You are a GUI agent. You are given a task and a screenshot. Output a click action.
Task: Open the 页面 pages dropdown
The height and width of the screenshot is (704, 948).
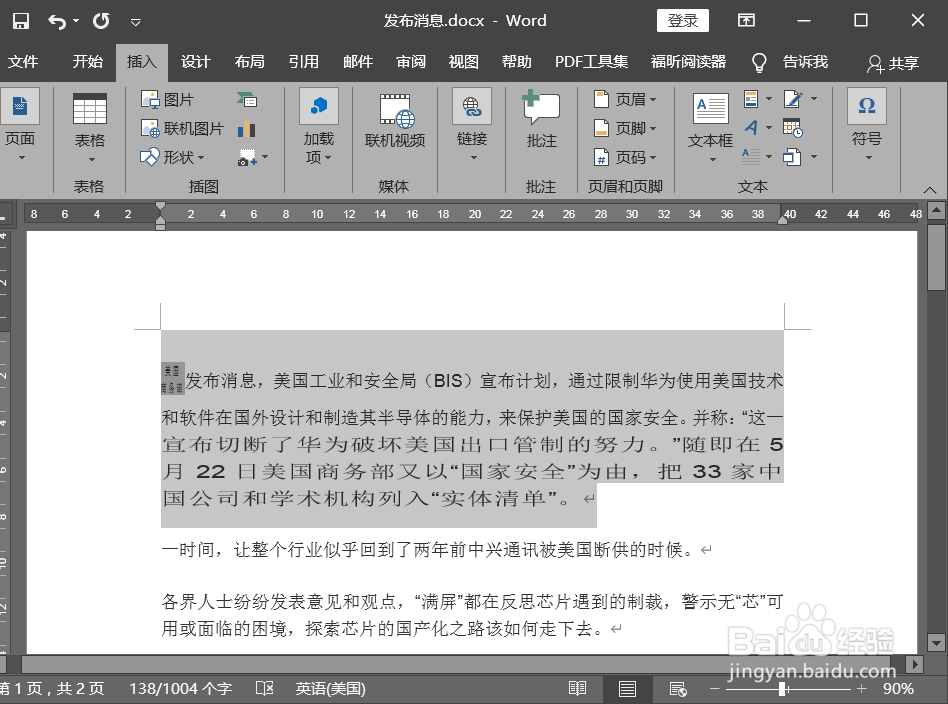[20, 125]
